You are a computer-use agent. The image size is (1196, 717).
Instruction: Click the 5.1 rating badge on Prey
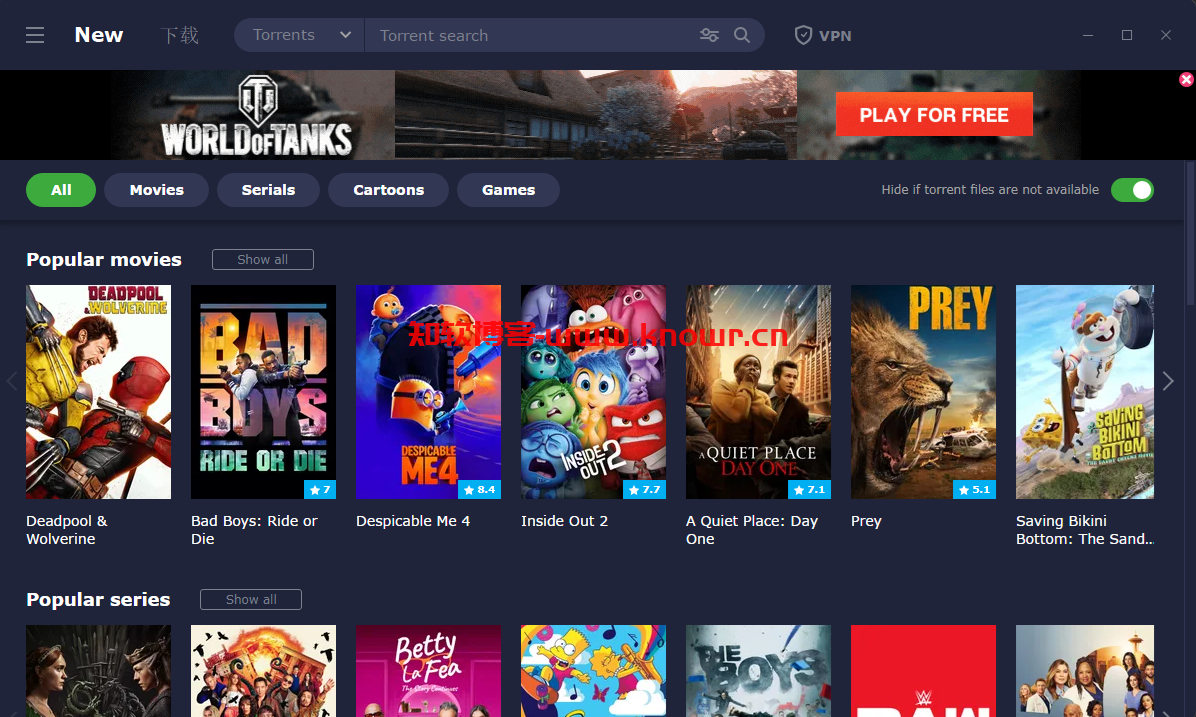coord(975,490)
